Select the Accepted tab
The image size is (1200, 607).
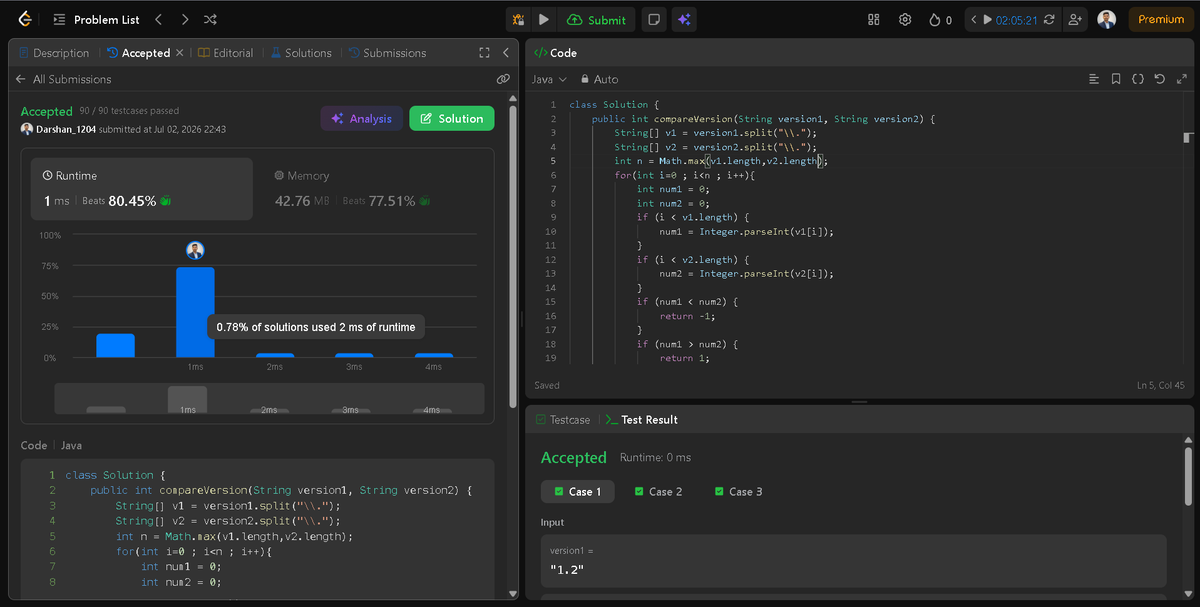click(x=137, y=53)
